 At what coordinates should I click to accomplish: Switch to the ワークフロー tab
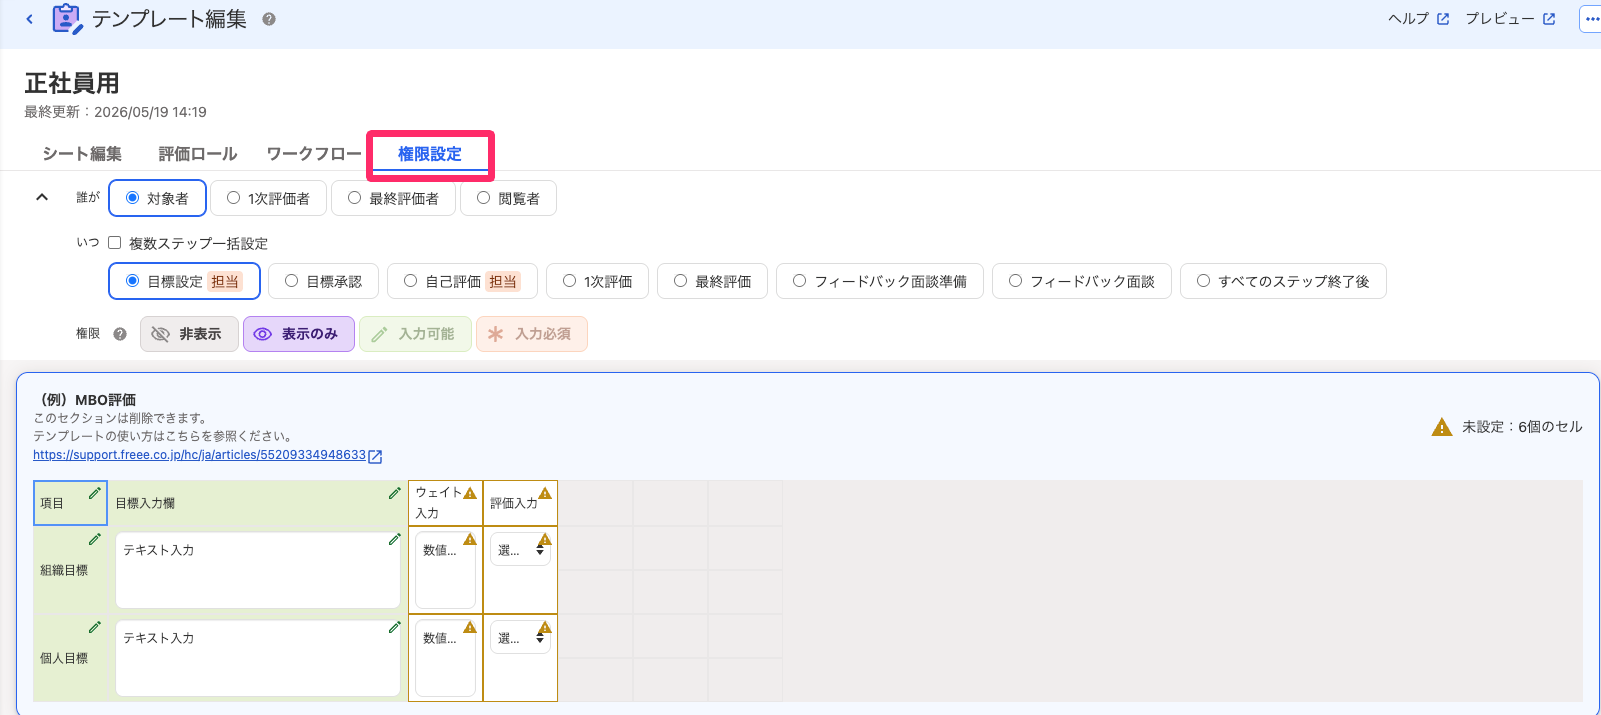click(314, 153)
